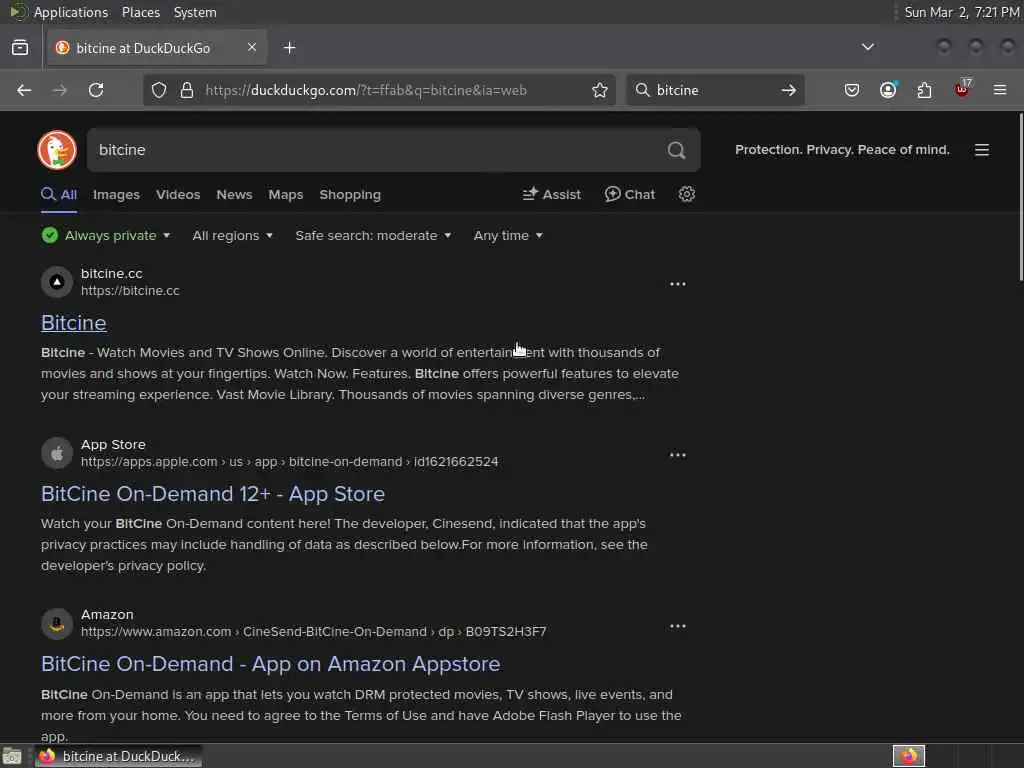Open the Applications menu

[71, 12]
